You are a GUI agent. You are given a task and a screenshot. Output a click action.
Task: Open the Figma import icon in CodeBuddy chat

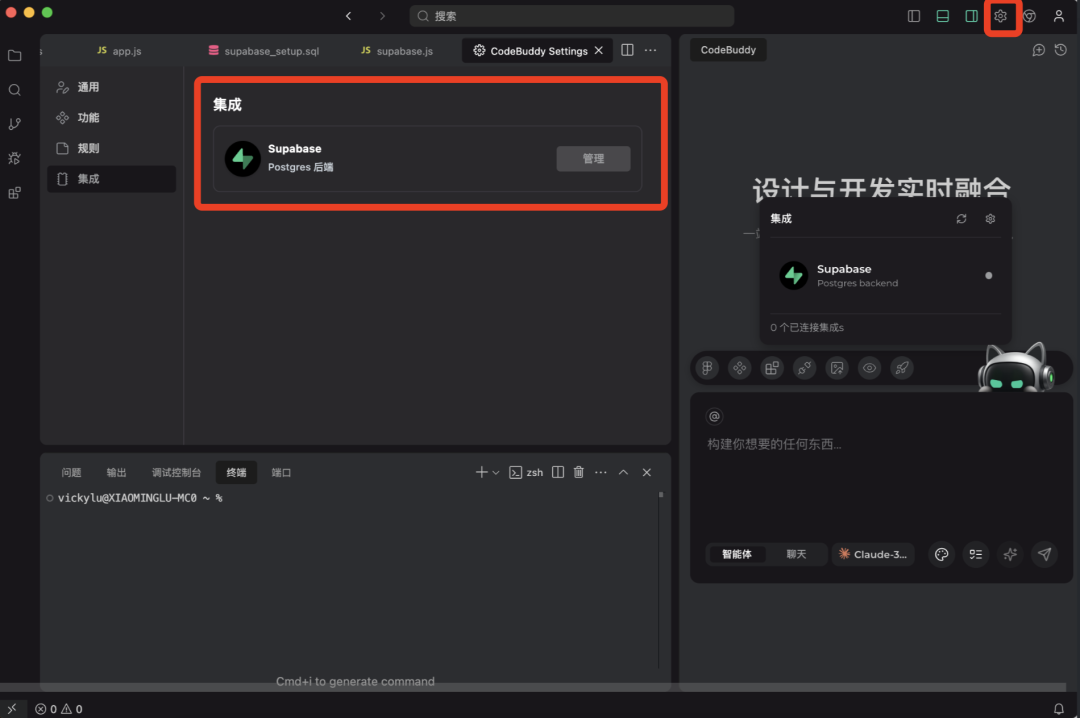pyautogui.click(x=707, y=368)
